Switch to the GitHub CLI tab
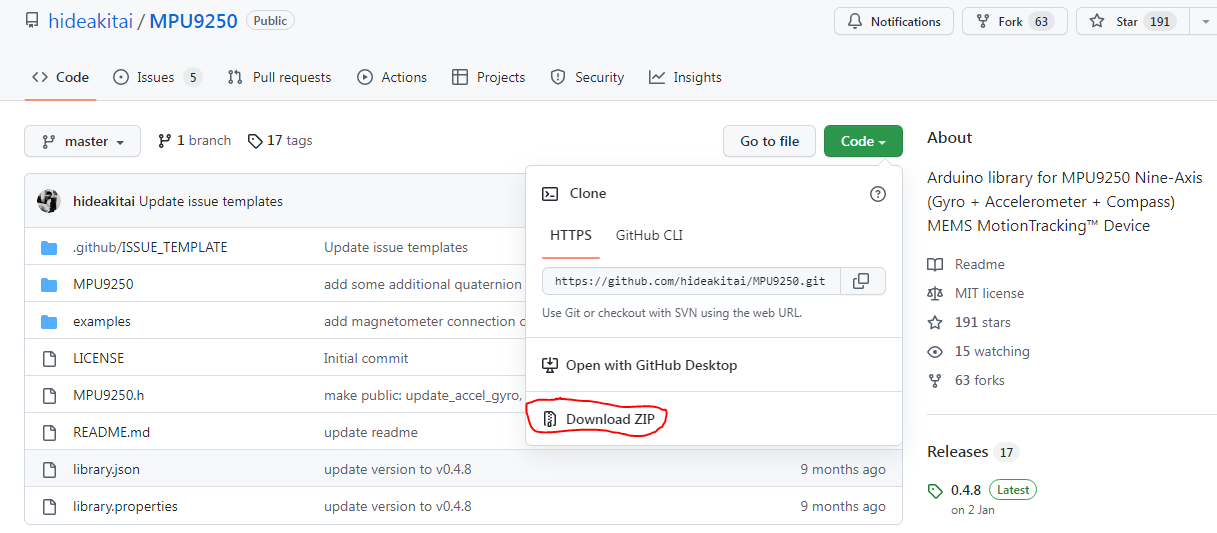Image resolution: width=1217 pixels, height=533 pixels. (x=649, y=236)
